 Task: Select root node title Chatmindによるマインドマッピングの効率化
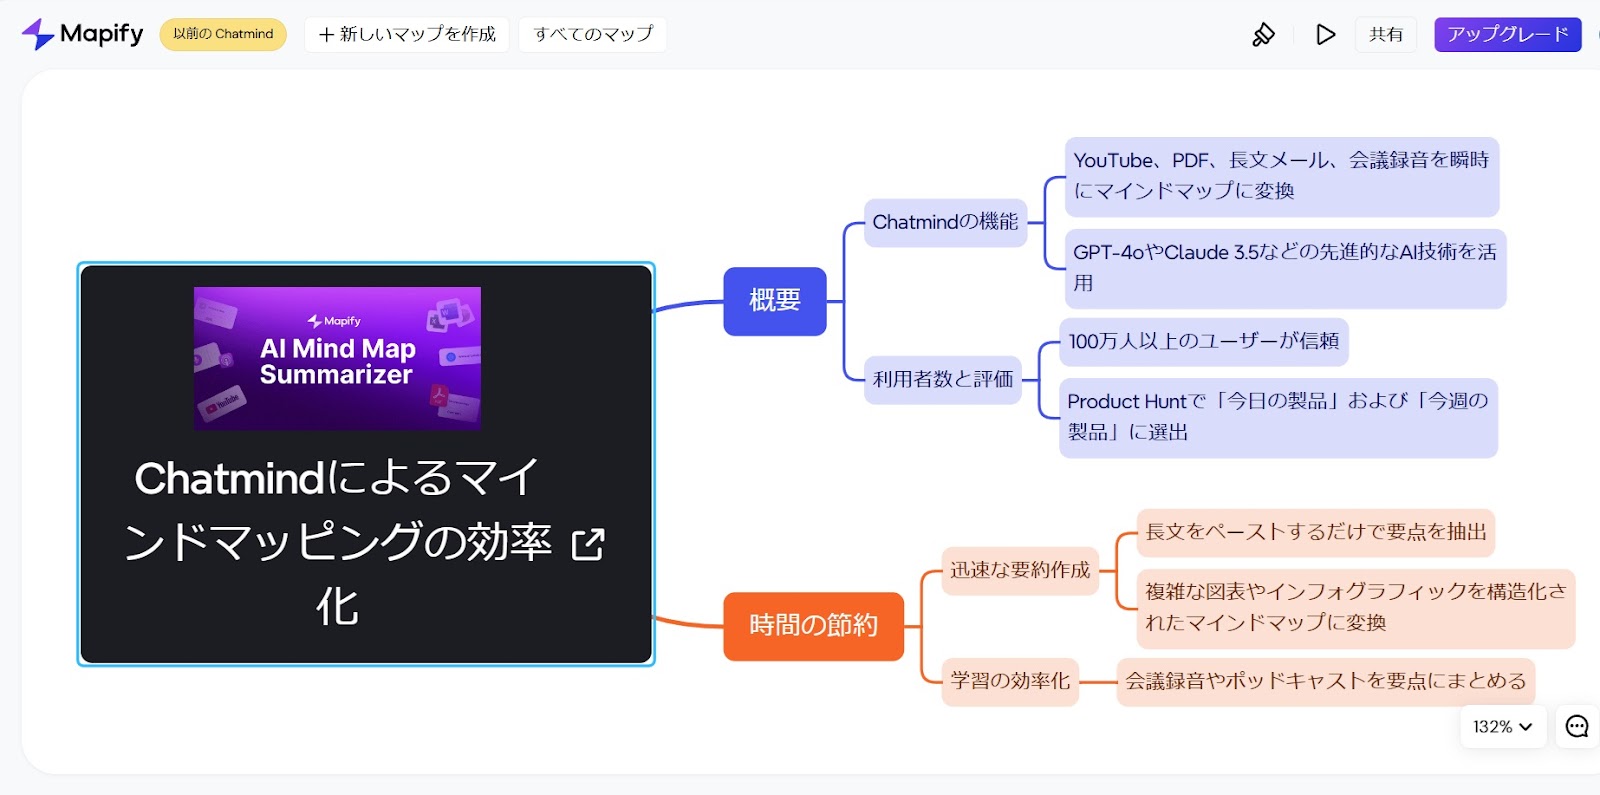pos(340,542)
